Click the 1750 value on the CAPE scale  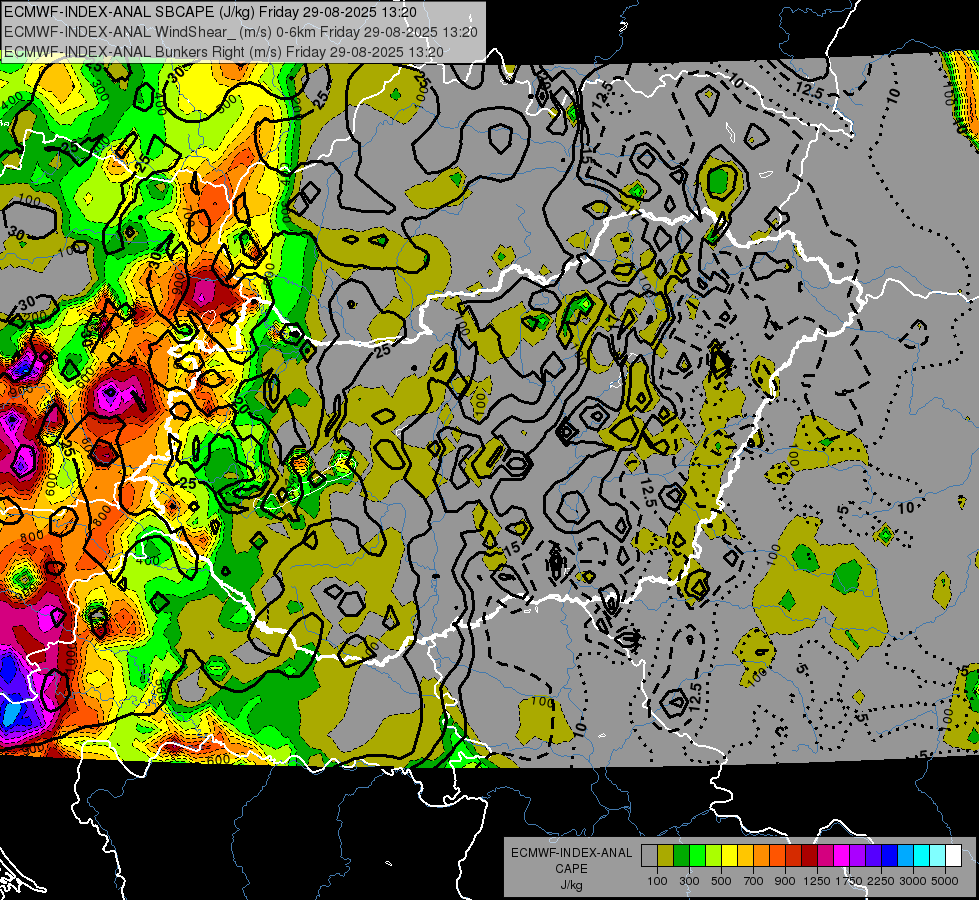click(x=849, y=881)
